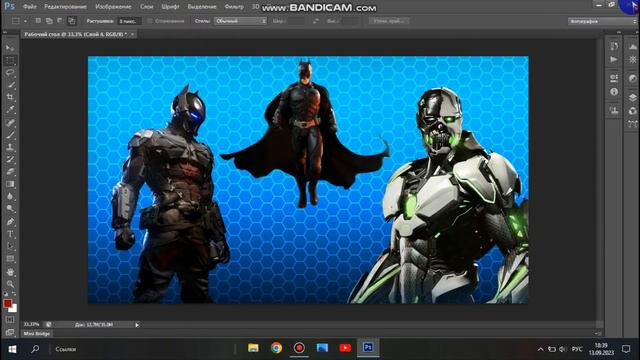Toggle Quick Mask mode
Viewport: 640px width, 360px height.
pyautogui.click(x=10, y=320)
